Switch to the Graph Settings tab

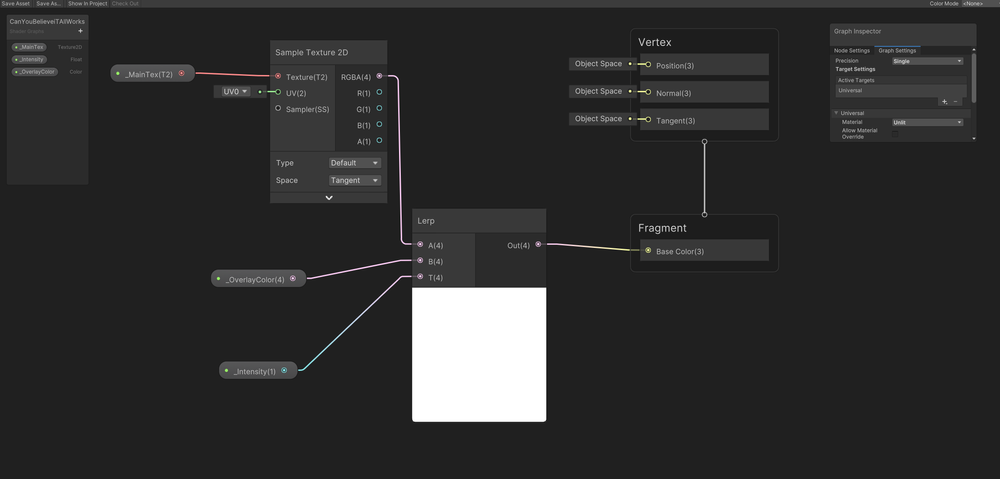click(897, 50)
